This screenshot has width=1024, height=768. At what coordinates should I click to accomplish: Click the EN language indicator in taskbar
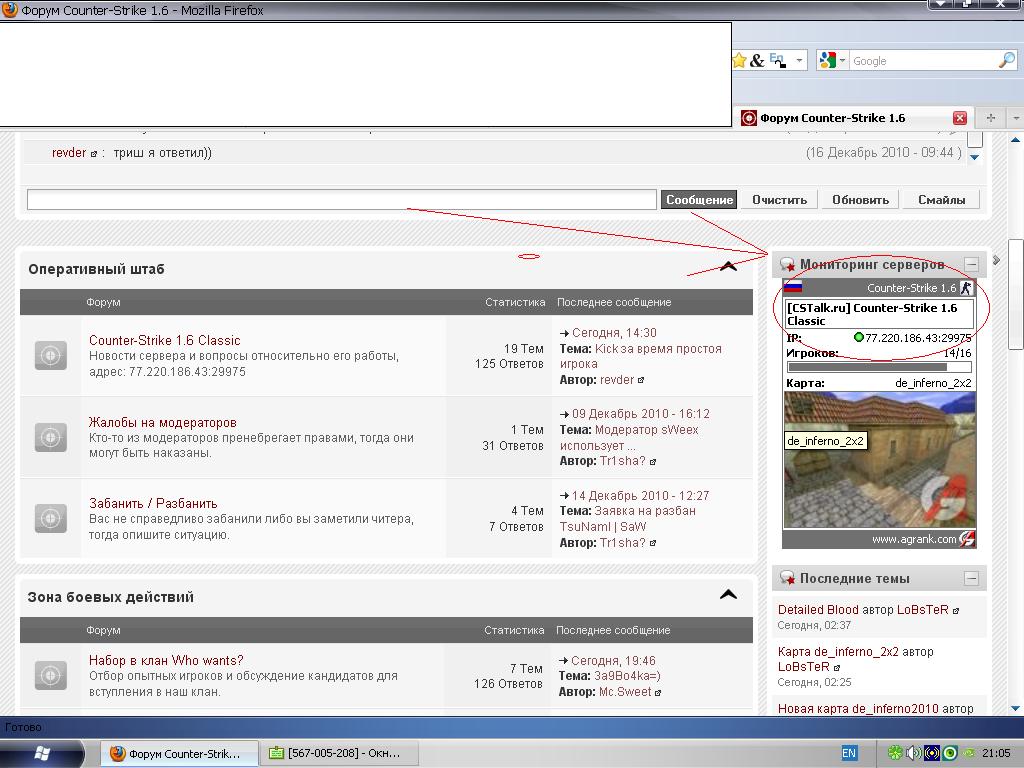(x=848, y=753)
